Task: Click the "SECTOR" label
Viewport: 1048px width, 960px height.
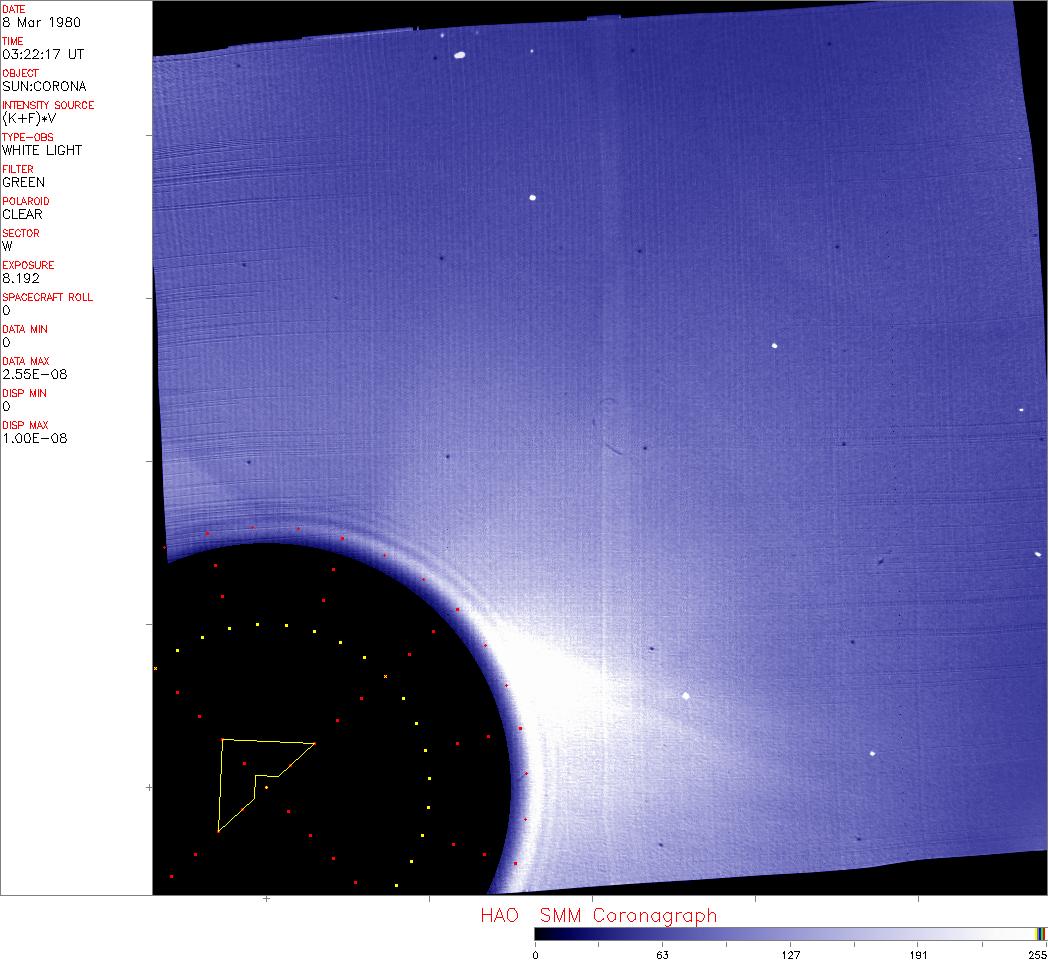Action: (x=21, y=233)
